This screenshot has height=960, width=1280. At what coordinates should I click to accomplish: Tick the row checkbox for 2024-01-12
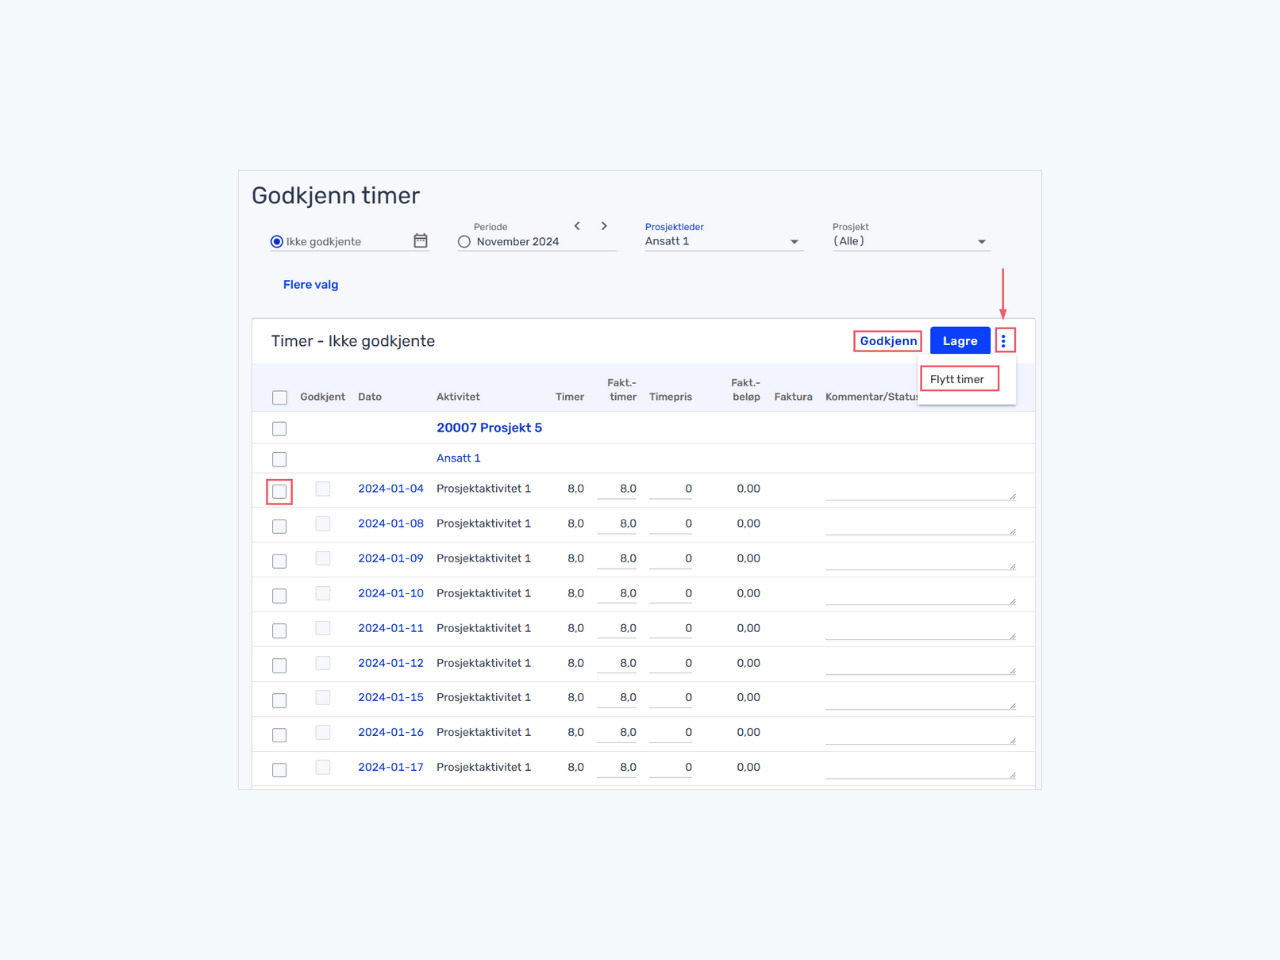pos(279,665)
